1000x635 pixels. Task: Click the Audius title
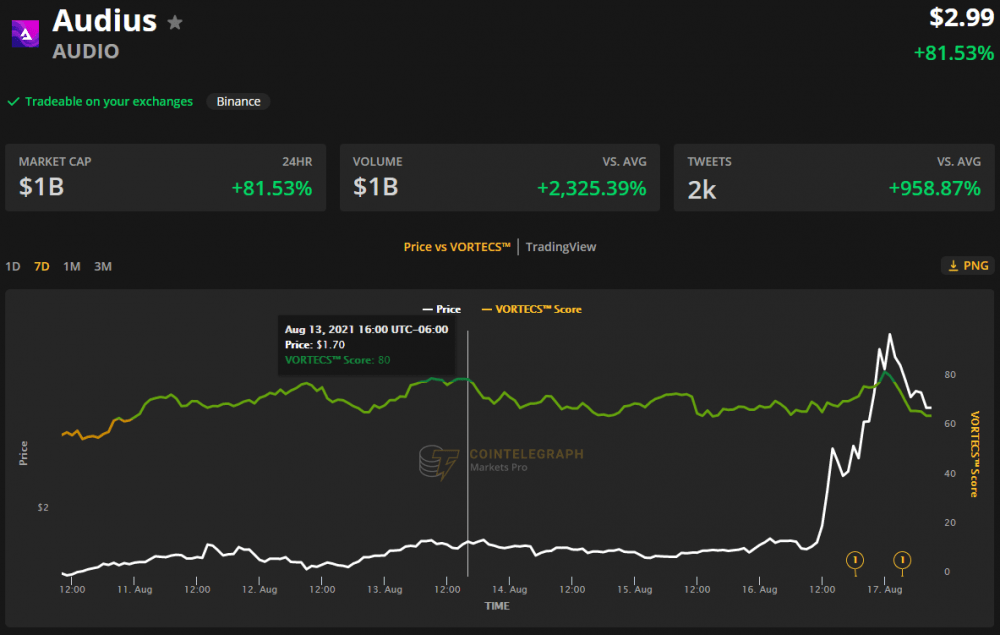105,20
